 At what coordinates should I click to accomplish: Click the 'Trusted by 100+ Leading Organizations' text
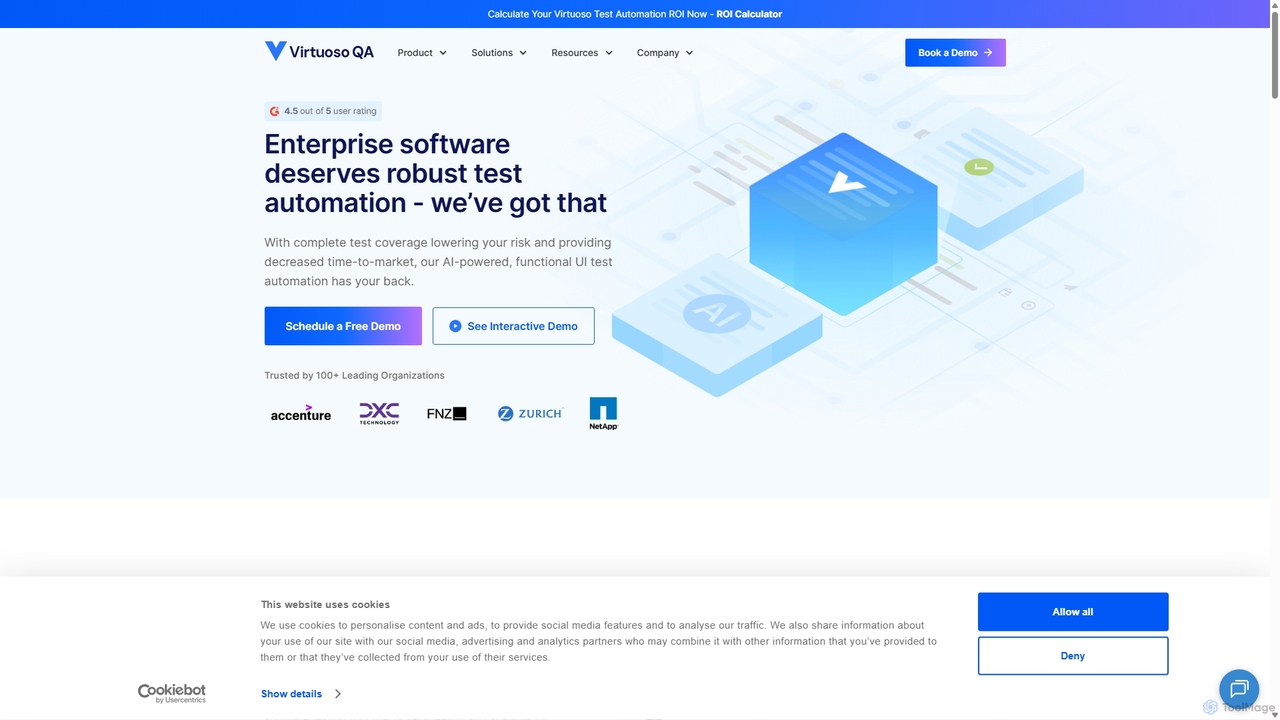354,375
